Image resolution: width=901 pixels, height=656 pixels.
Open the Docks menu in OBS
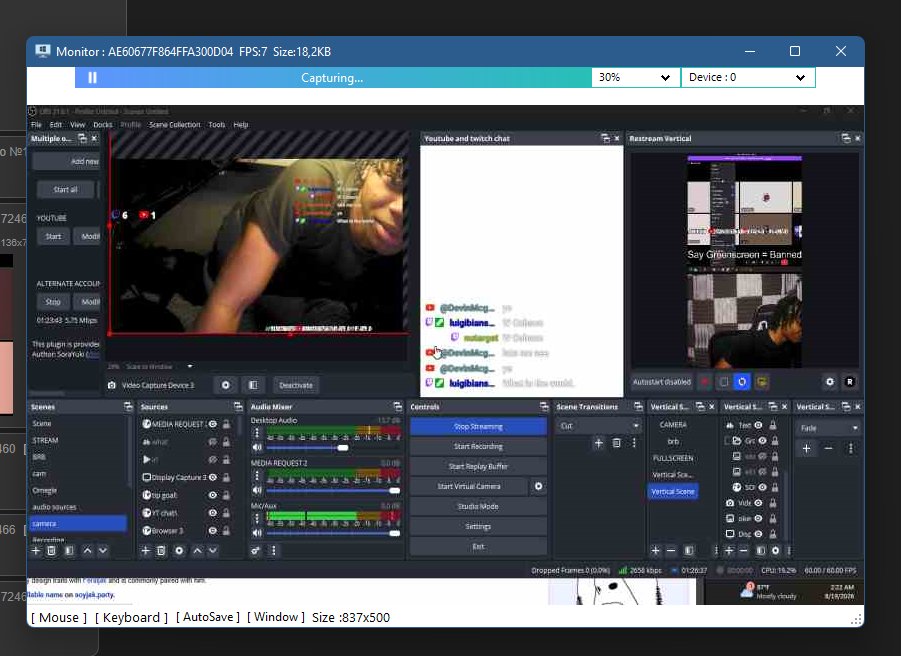[x=103, y=125]
